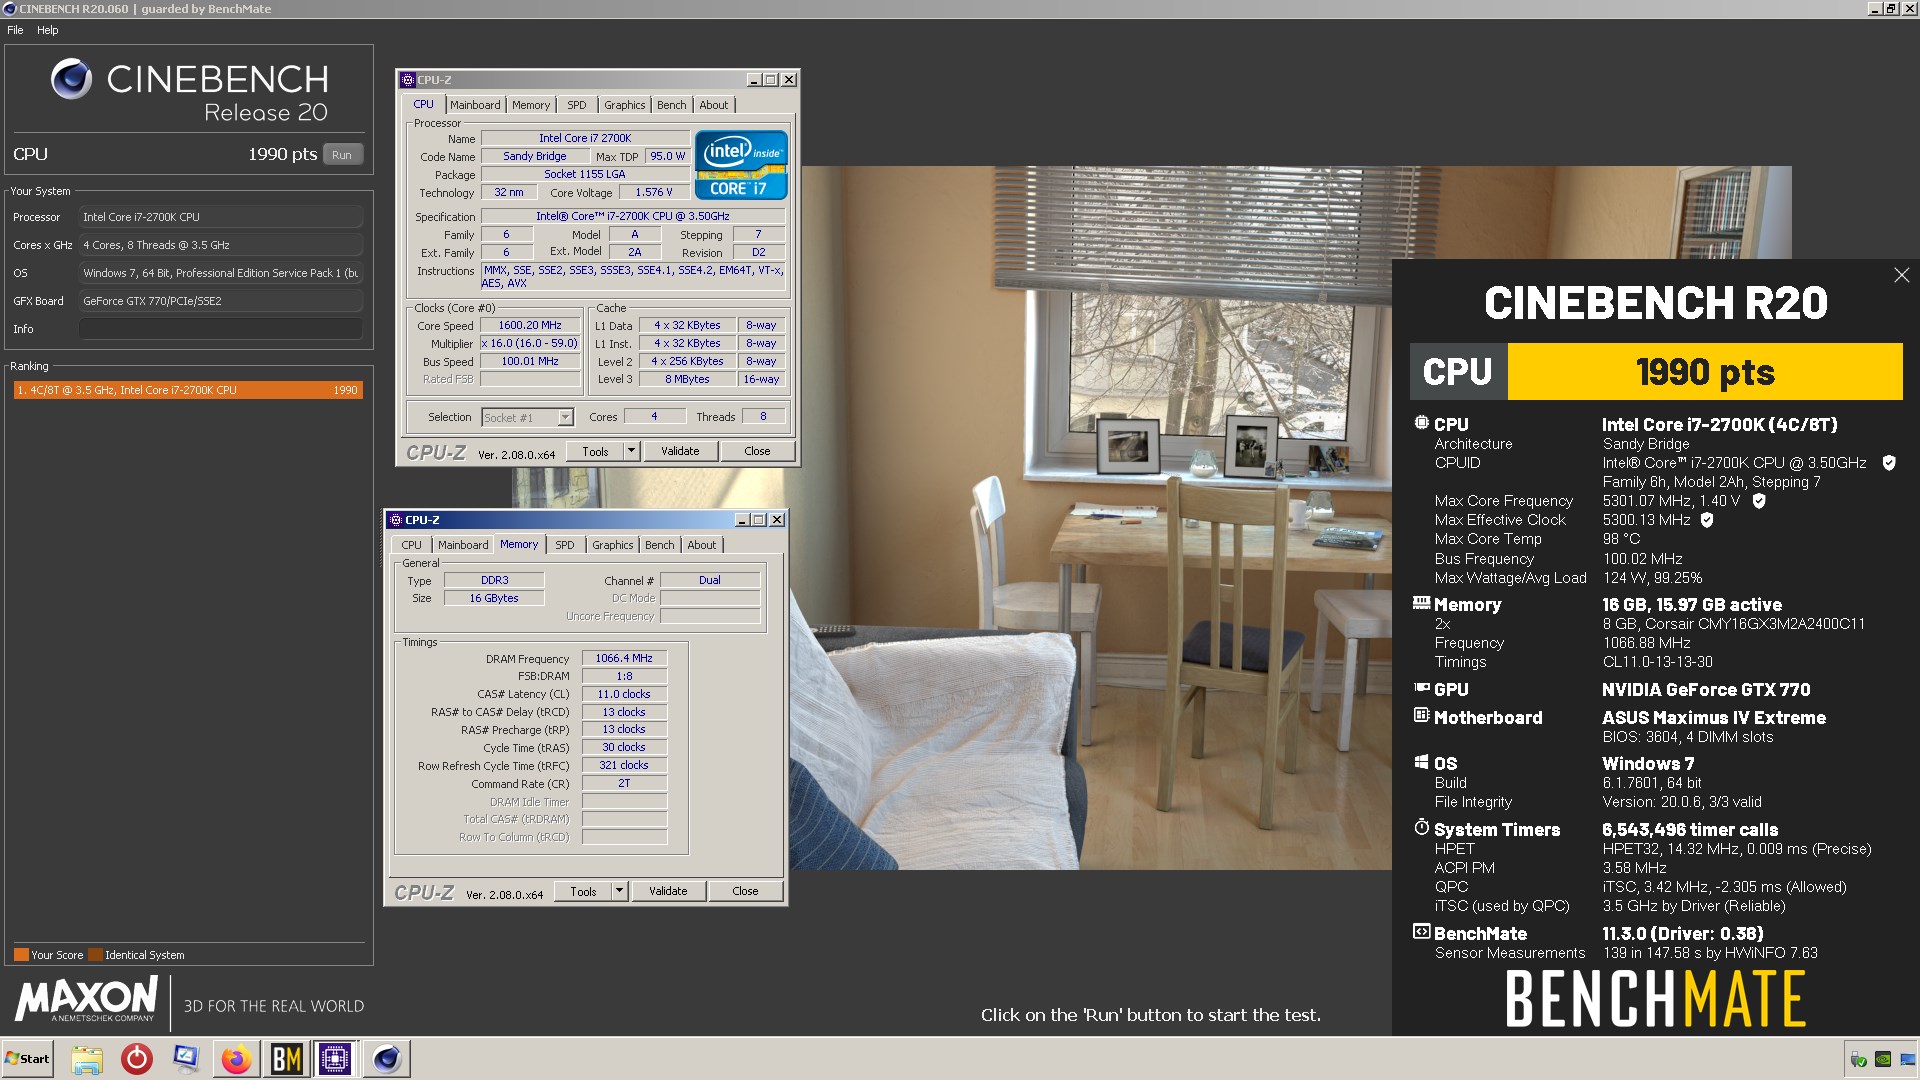Screen dimensions: 1920x1080
Task: Open the computer monitor taskbar icon
Action: pos(186,1059)
